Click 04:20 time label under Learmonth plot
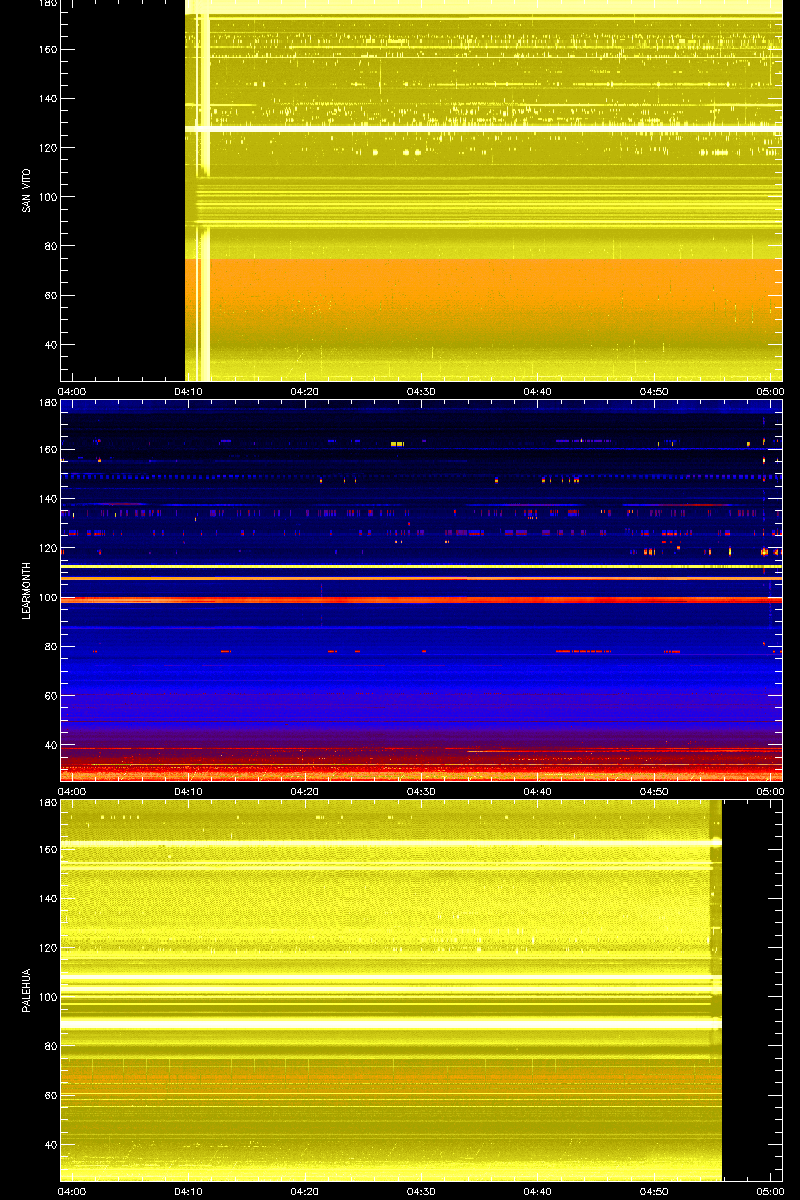Screen dimensions: 800x1200 tap(305, 791)
